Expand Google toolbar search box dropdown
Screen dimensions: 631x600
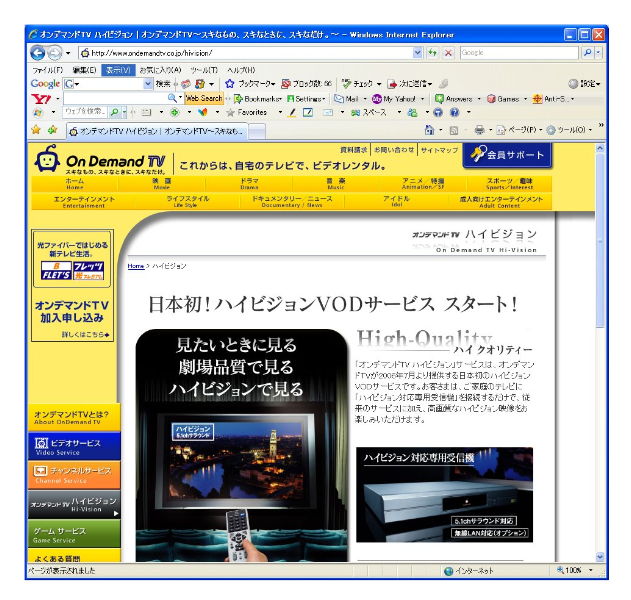coord(148,84)
